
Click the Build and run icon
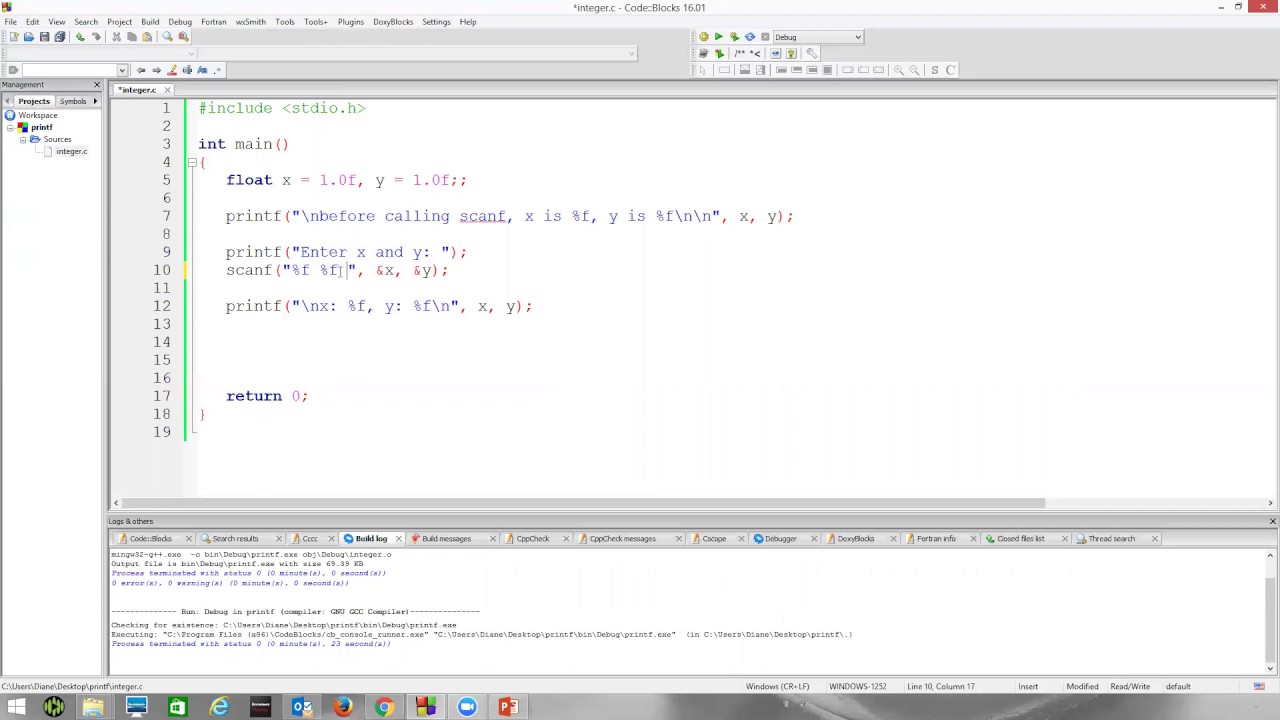(x=734, y=37)
